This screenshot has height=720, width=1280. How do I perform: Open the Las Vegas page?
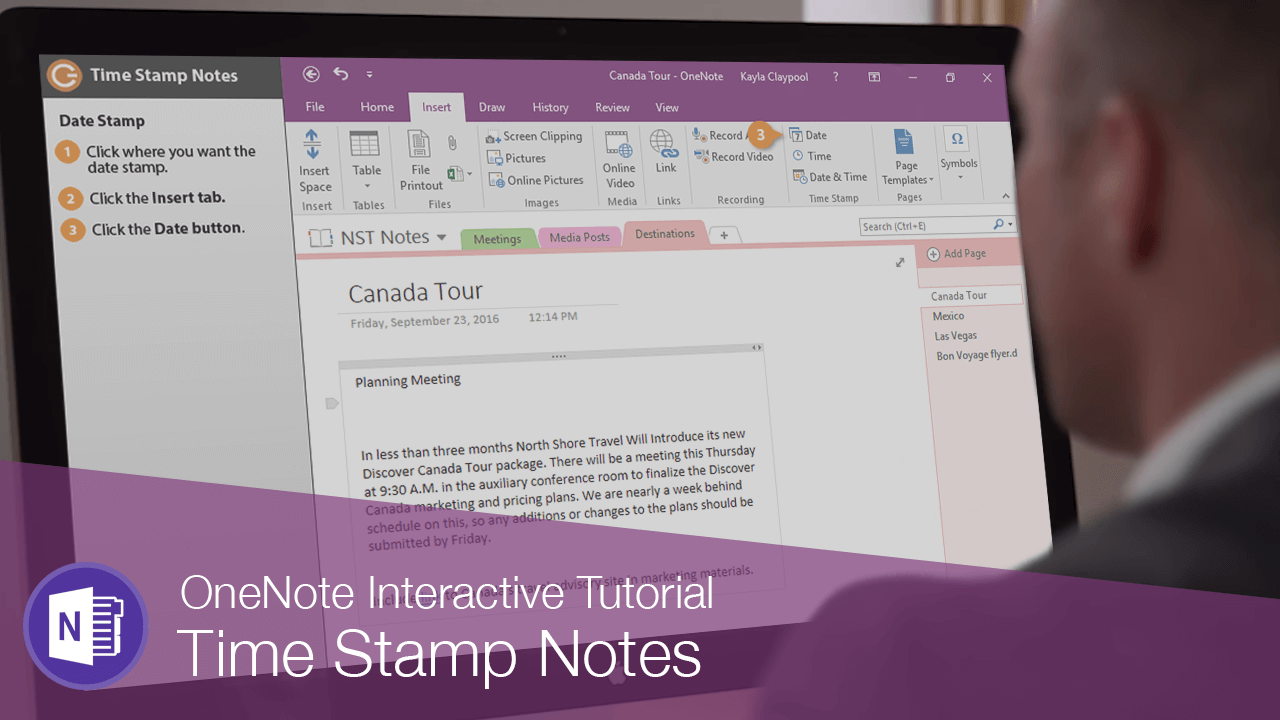(x=955, y=336)
